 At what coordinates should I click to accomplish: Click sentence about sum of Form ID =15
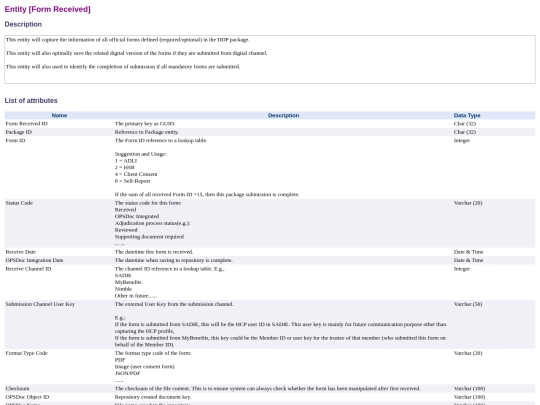coord(207,195)
